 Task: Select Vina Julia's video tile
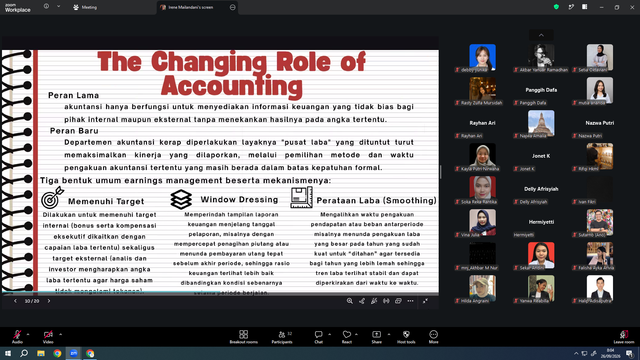(482, 223)
